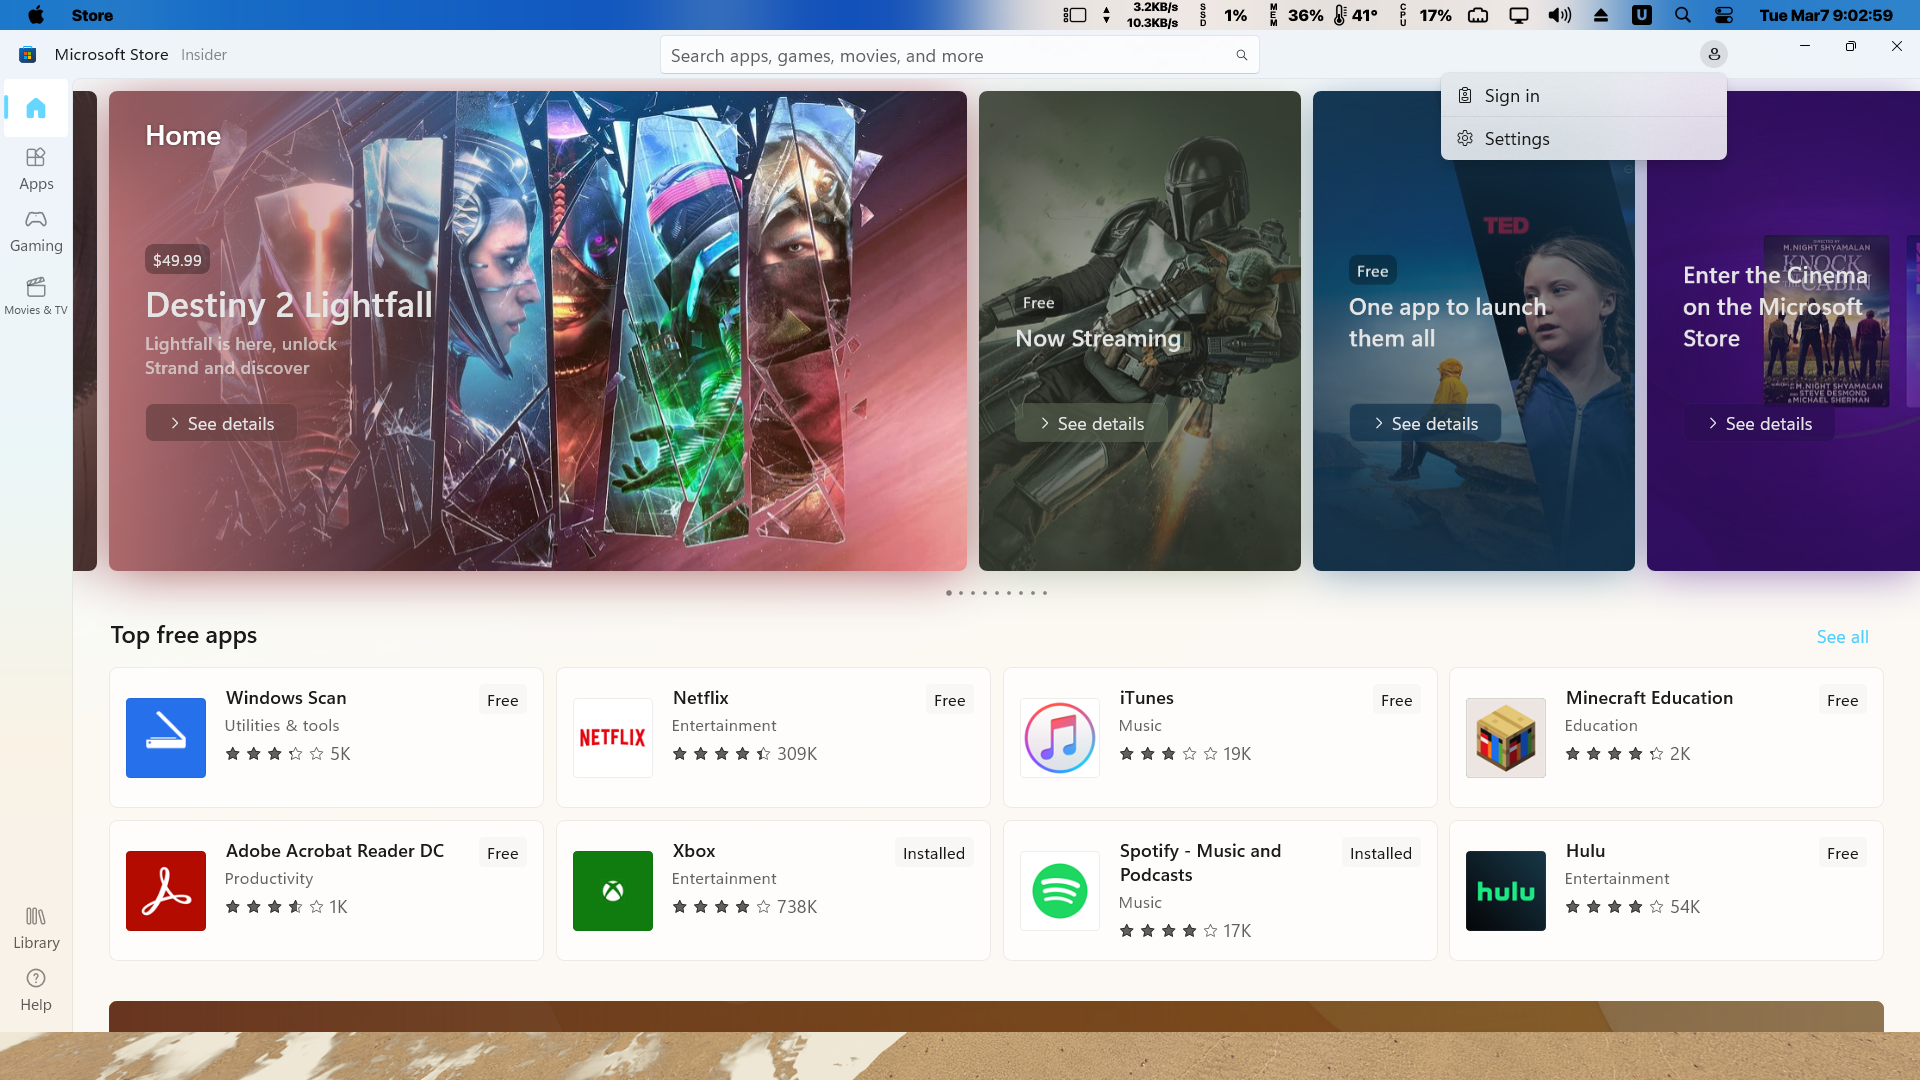Click the user profile icon
1920x1080 pixels.
1713,54
